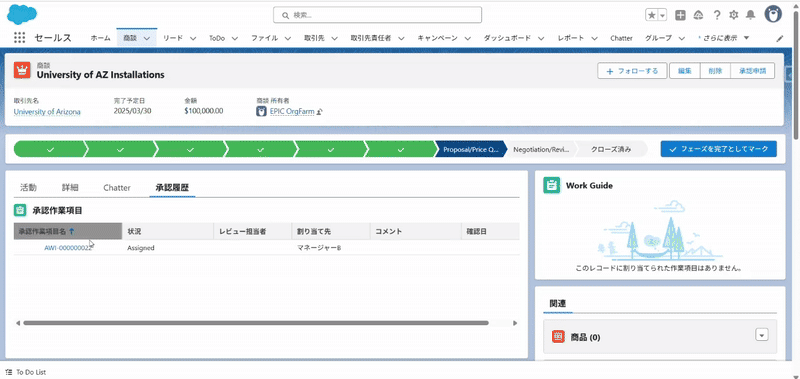Screen dimensions: 800x379
Task: Click the Work Guide icon
Action: tap(551, 185)
